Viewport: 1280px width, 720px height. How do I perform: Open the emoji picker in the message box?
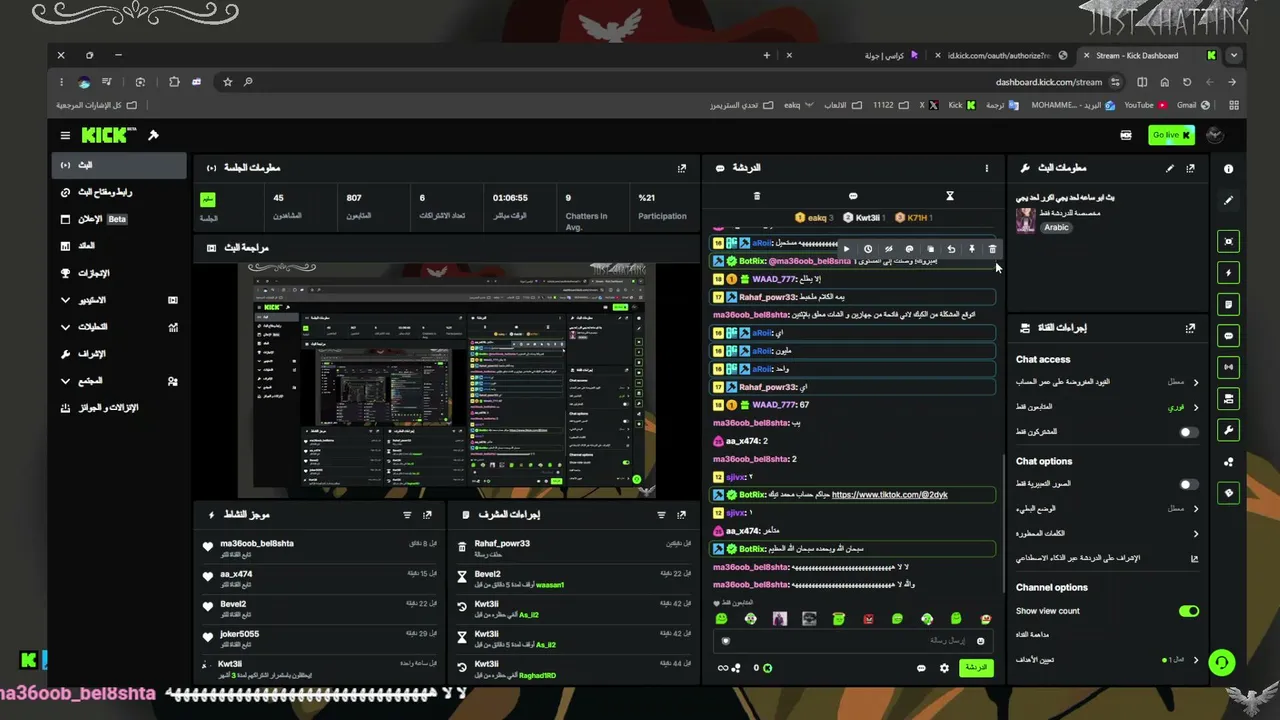coord(980,641)
